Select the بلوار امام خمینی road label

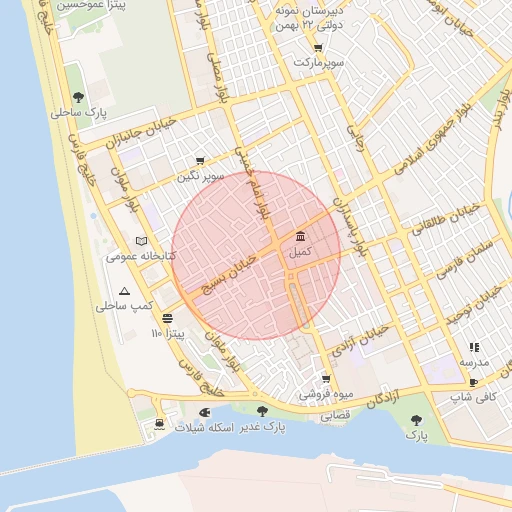point(253,184)
